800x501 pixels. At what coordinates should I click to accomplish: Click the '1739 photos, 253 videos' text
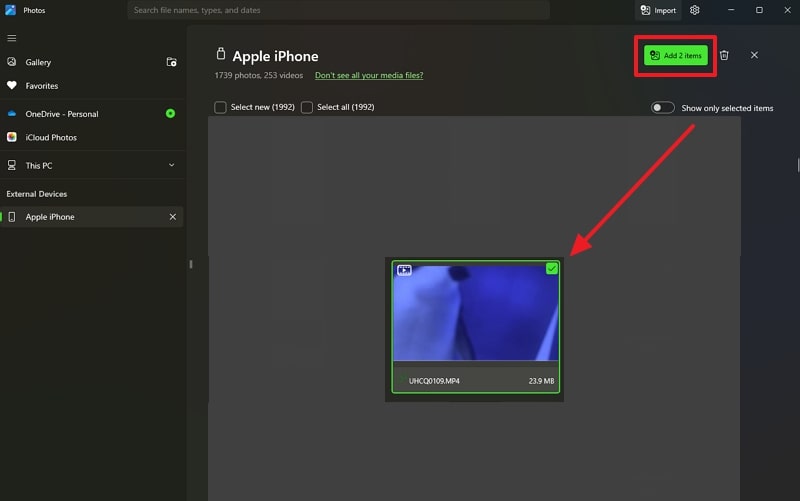tap(259, 75)
